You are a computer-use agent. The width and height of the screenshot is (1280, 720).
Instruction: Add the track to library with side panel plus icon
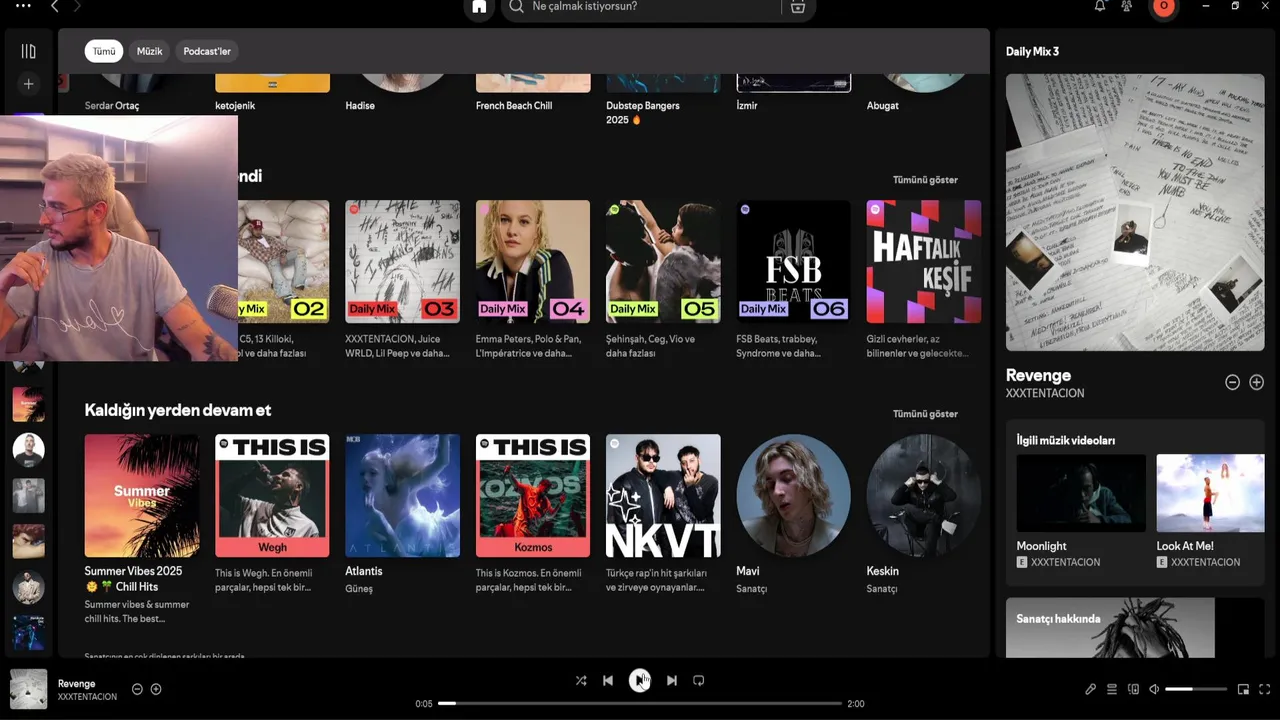[x=1257, y=382]
